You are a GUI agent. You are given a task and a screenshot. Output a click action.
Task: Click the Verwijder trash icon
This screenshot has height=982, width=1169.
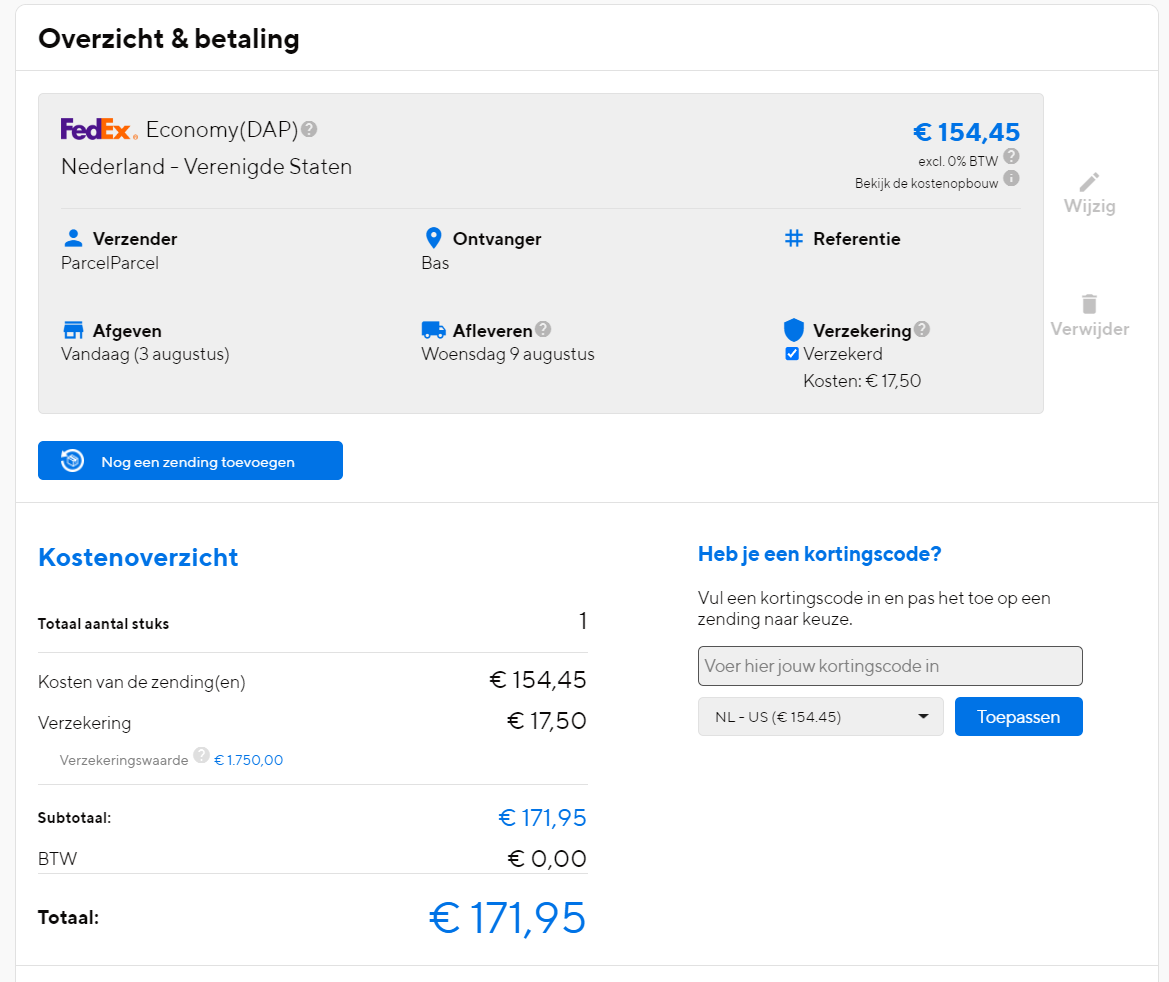pyautogui.click(x=1089, y=304)
